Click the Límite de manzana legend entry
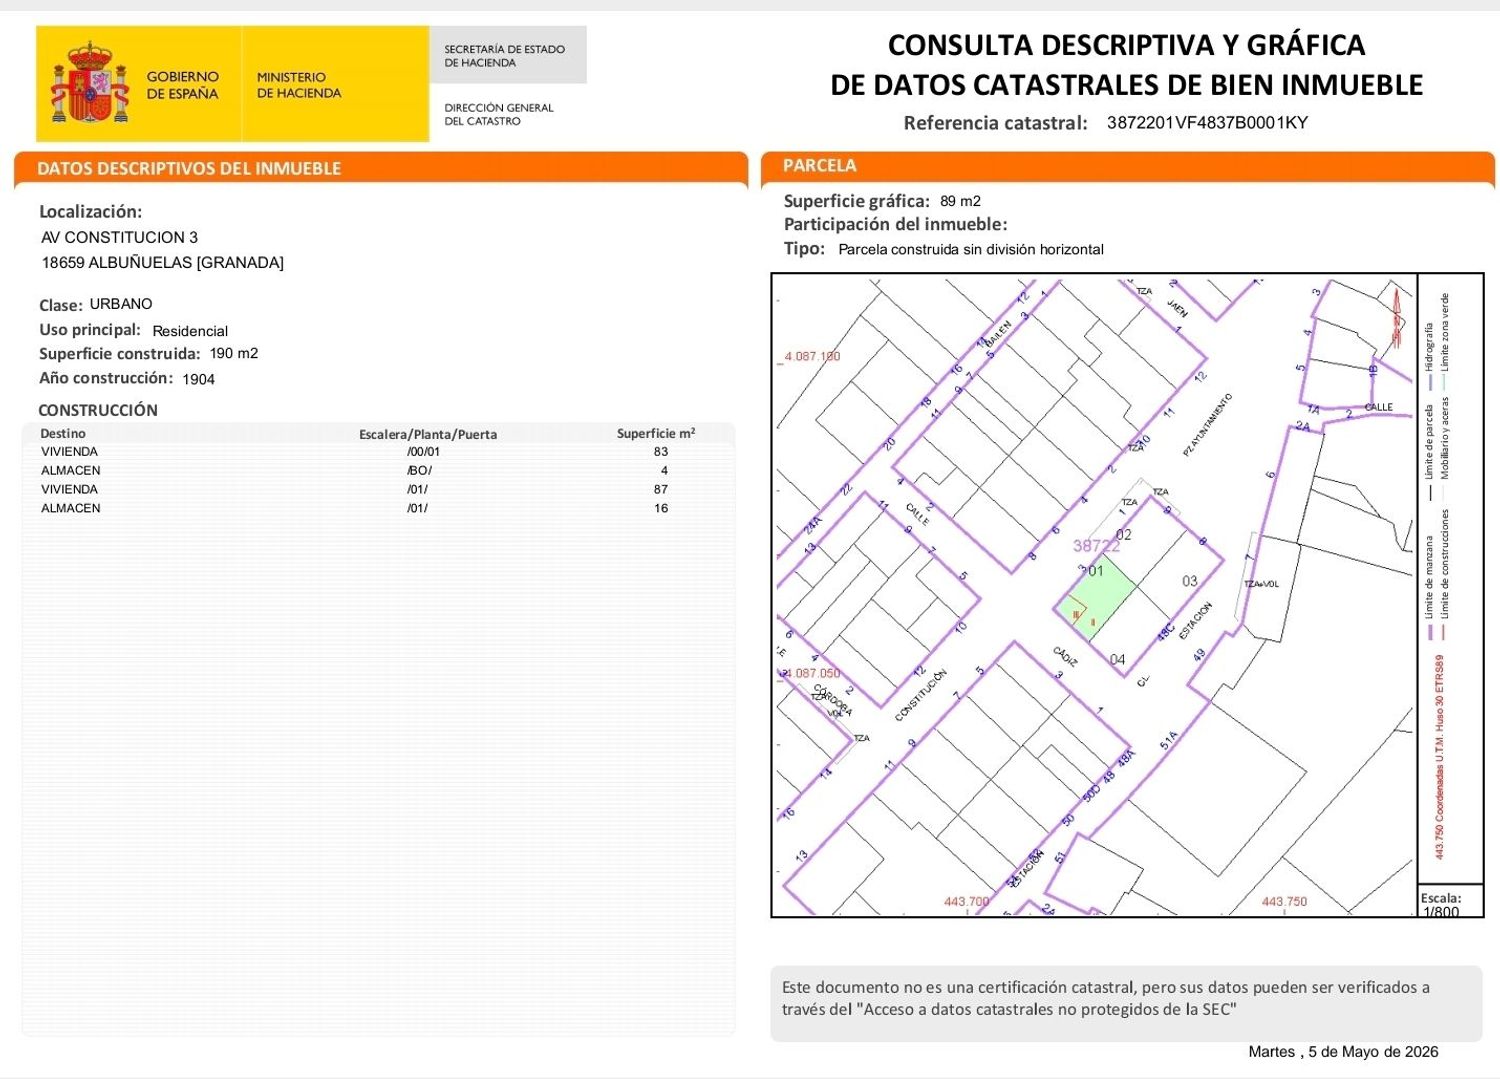 point(1431,589)
